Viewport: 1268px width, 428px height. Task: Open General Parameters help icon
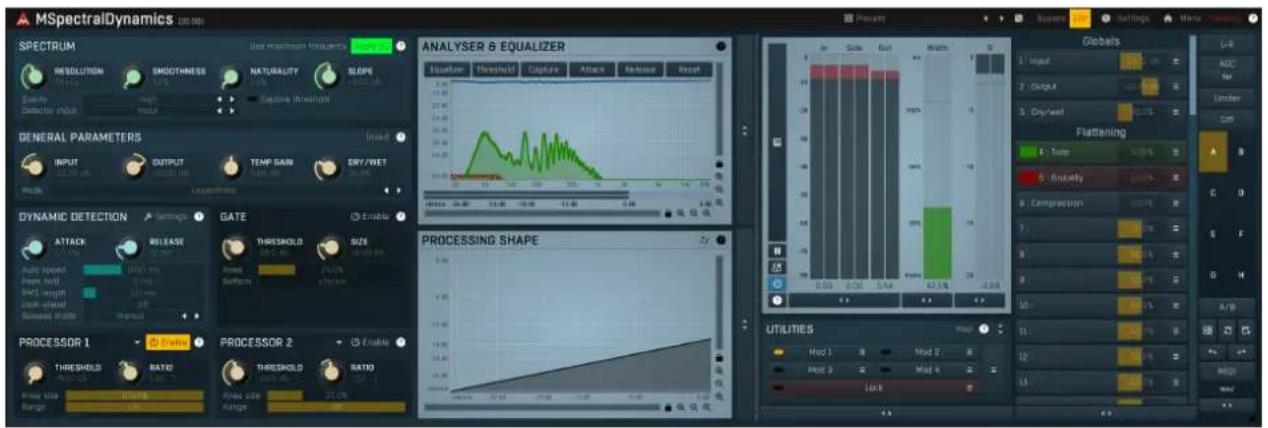click(400, 137)
